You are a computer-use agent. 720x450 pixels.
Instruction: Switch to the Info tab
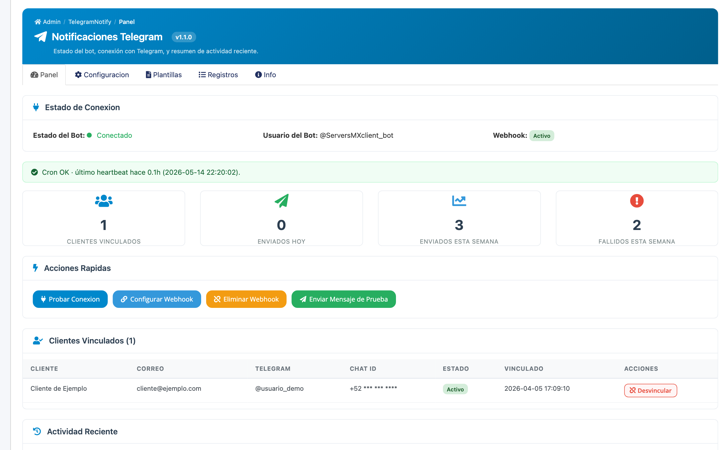click(x=265, y=75)
